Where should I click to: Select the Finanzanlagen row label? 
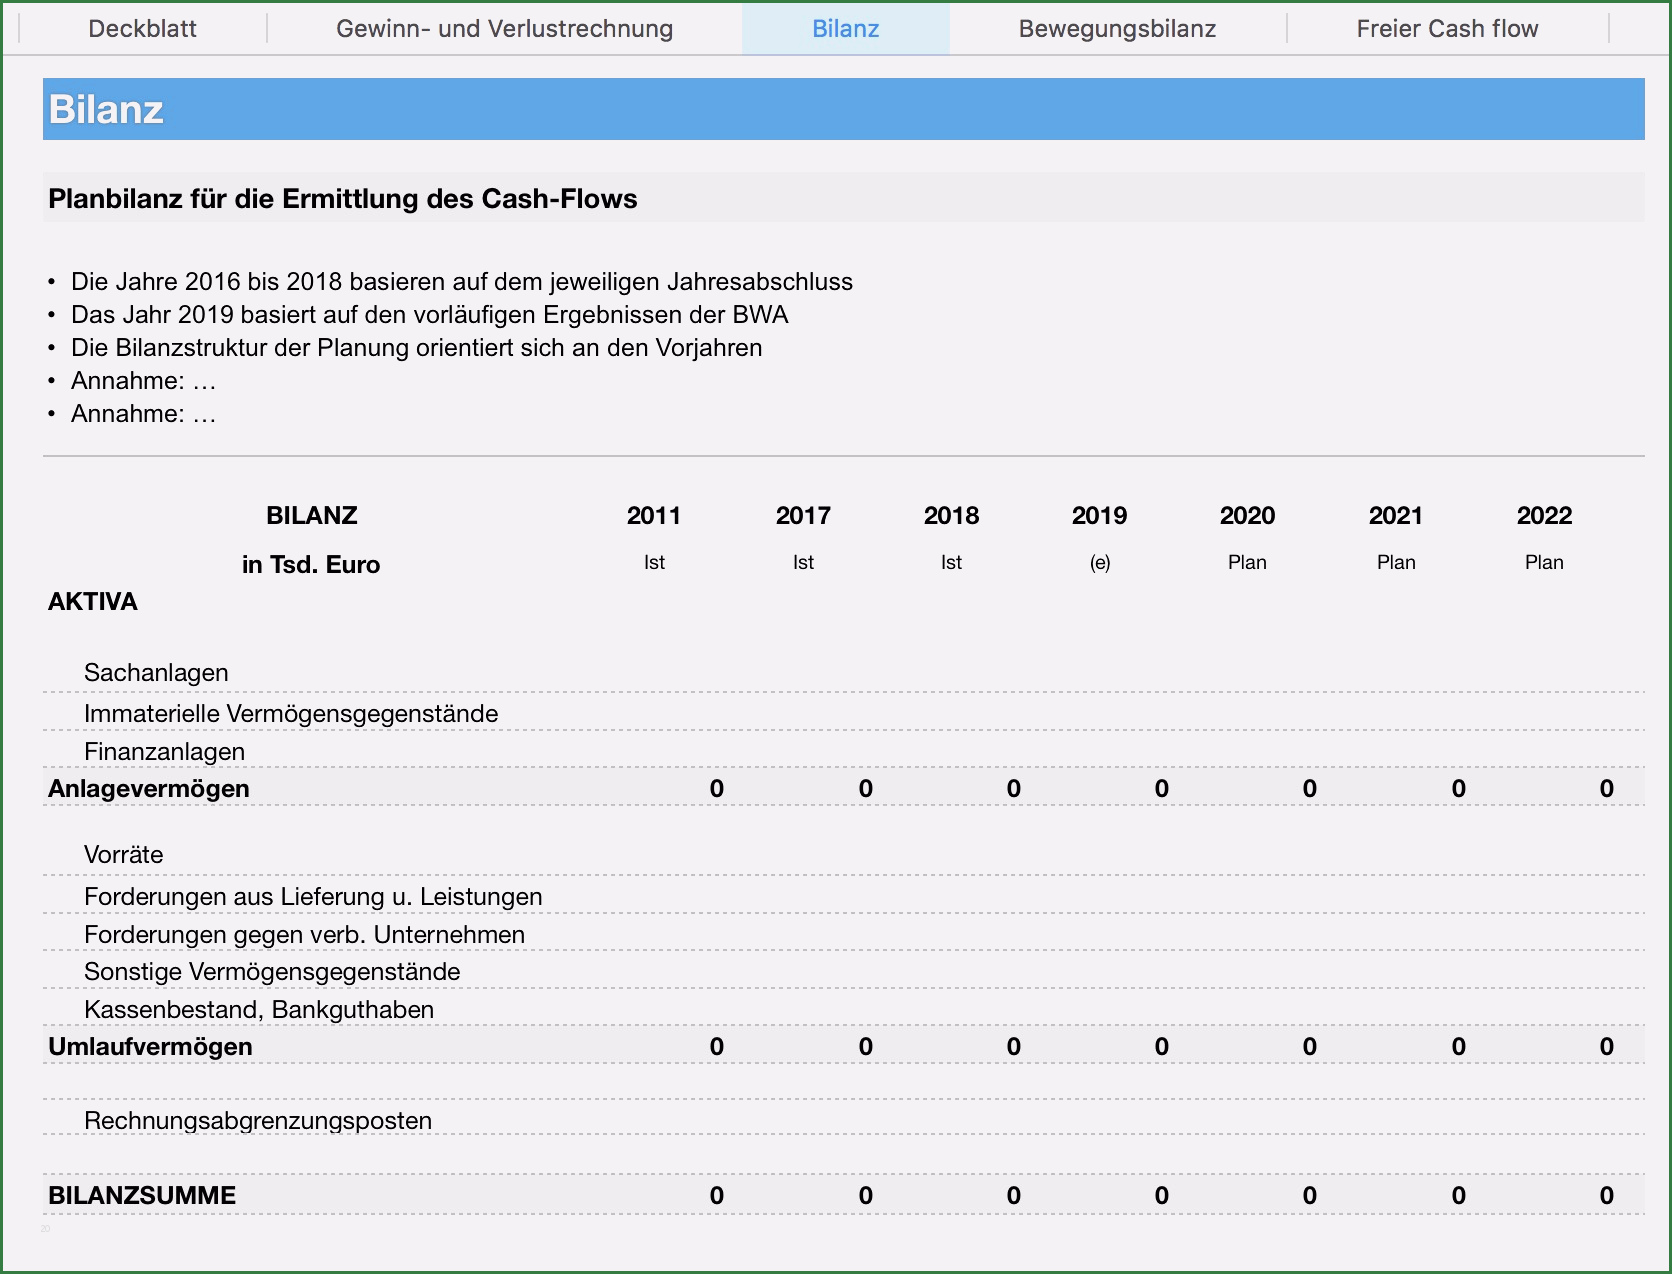point(164,752)
